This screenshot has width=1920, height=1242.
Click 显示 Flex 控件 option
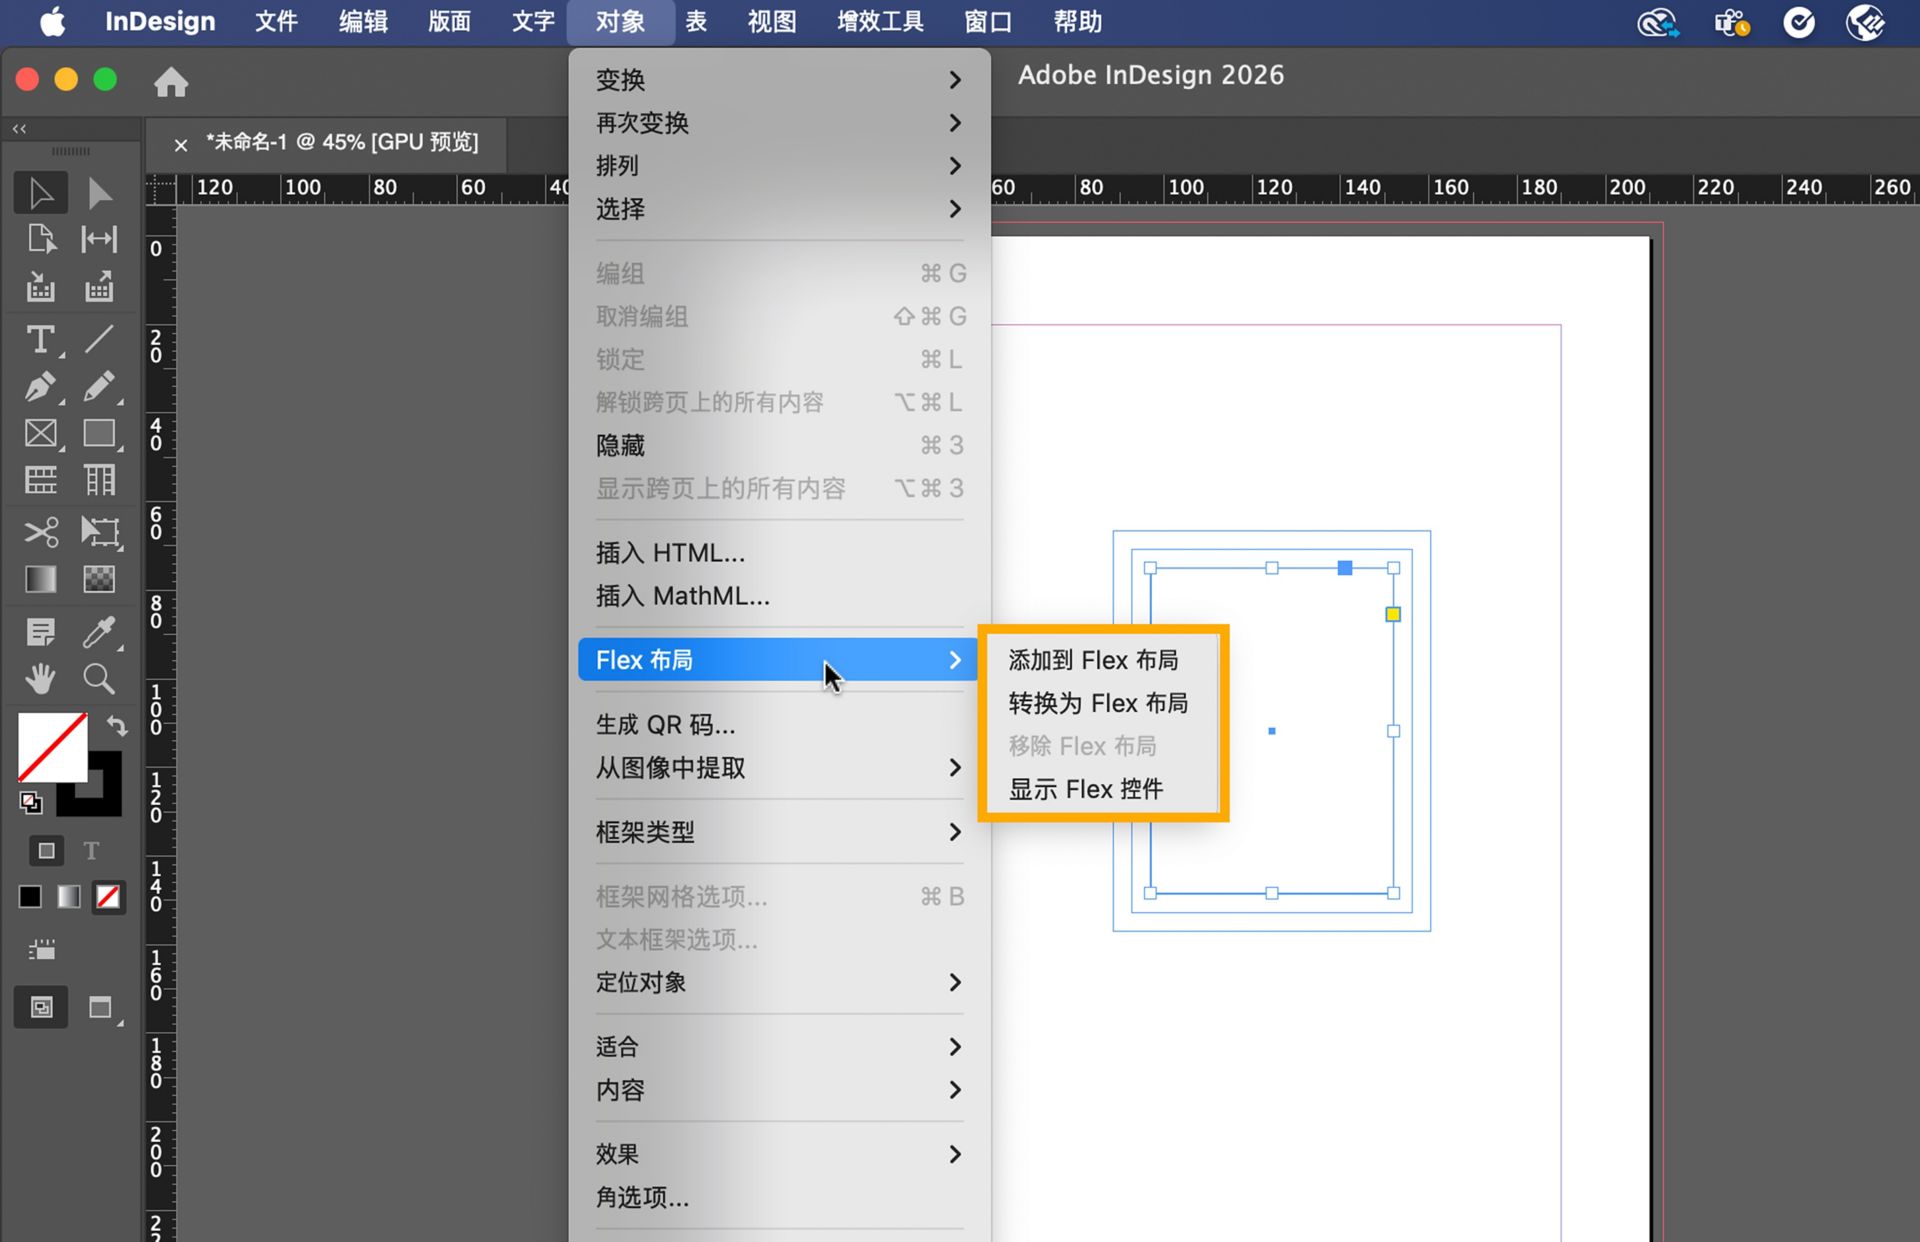(1086, 788)
